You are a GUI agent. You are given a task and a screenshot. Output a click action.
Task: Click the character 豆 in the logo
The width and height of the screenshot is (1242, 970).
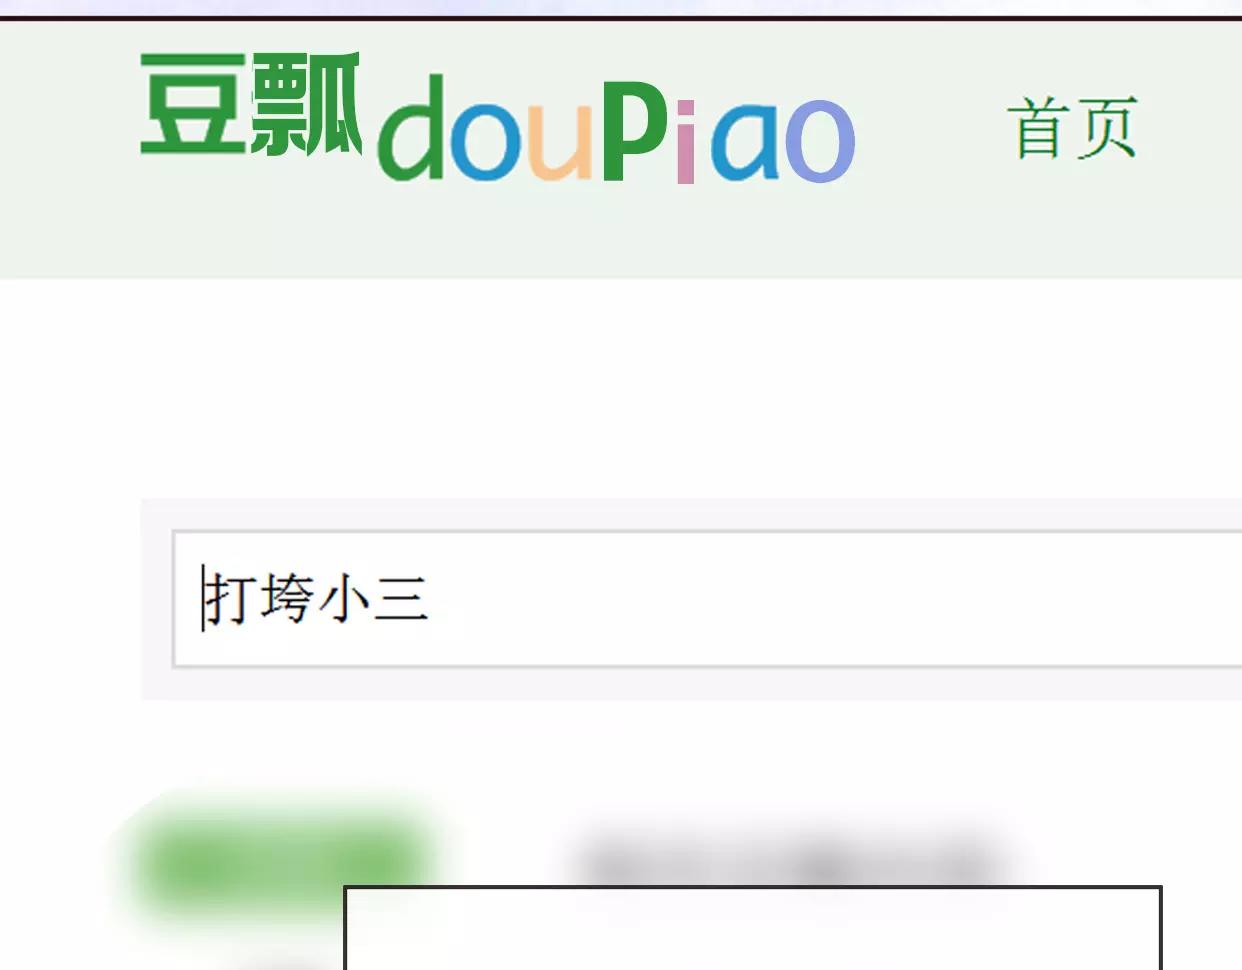193,105
